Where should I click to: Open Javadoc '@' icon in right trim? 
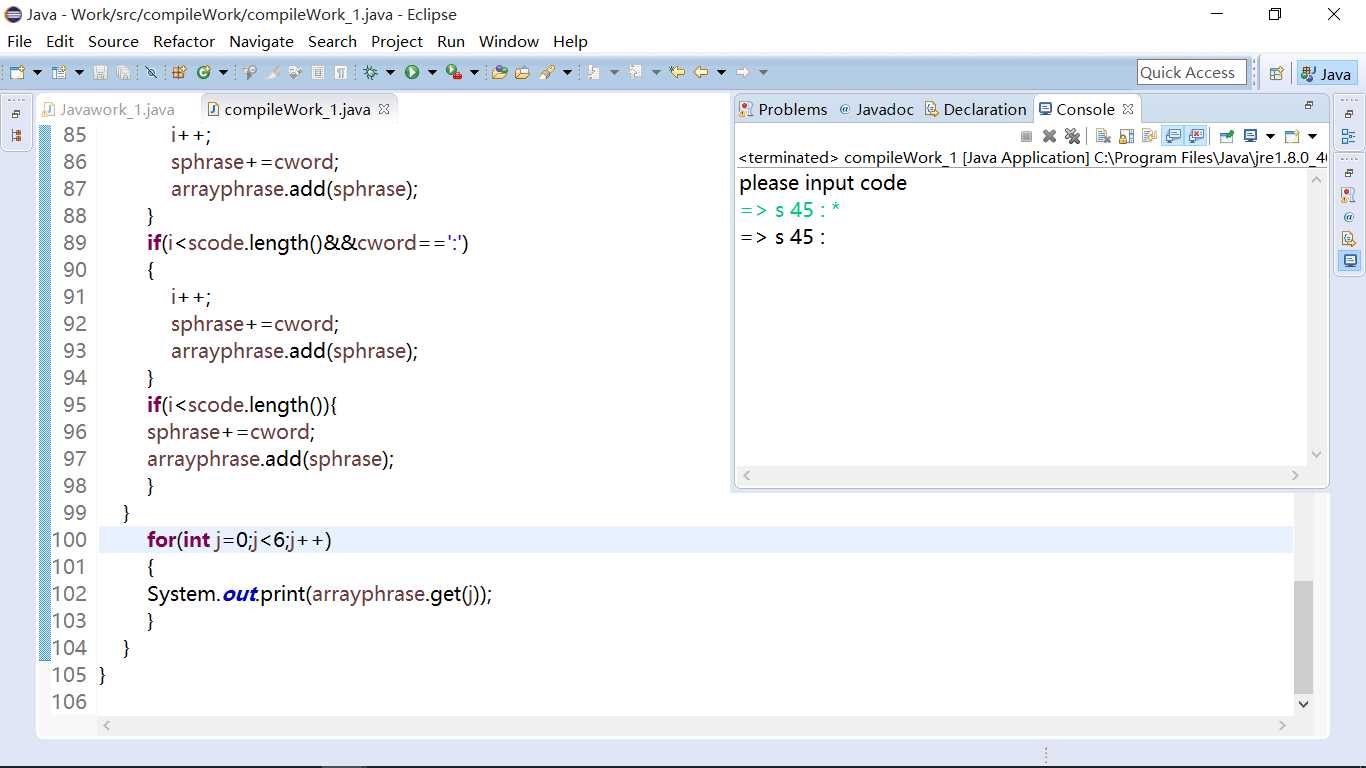point(1349,217)
